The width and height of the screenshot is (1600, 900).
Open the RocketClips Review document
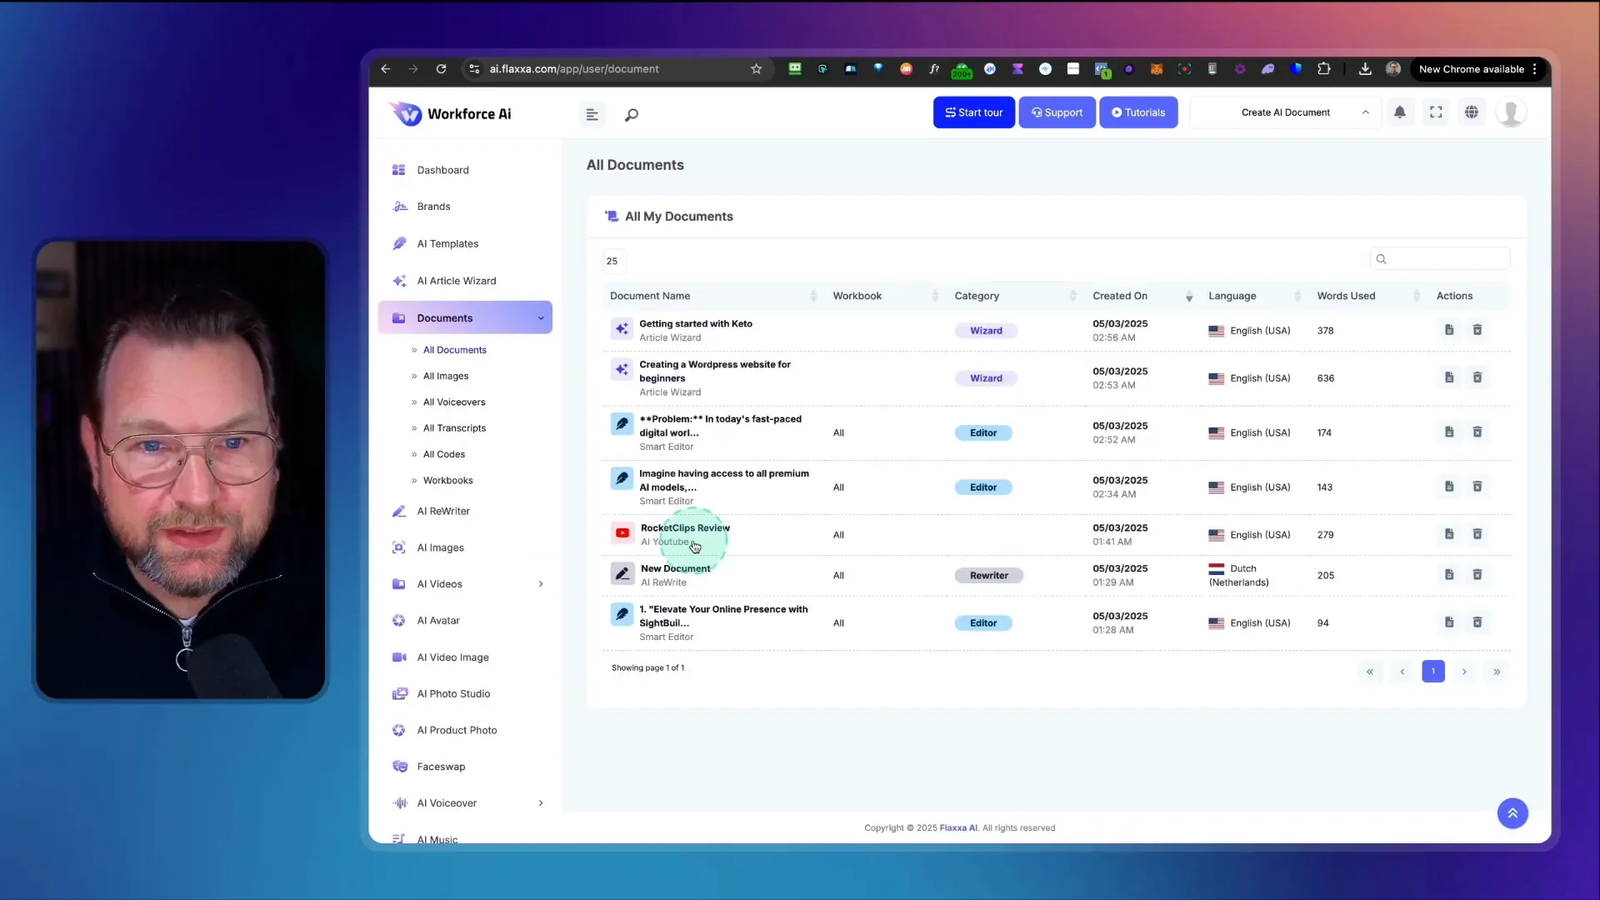[685, 528]
